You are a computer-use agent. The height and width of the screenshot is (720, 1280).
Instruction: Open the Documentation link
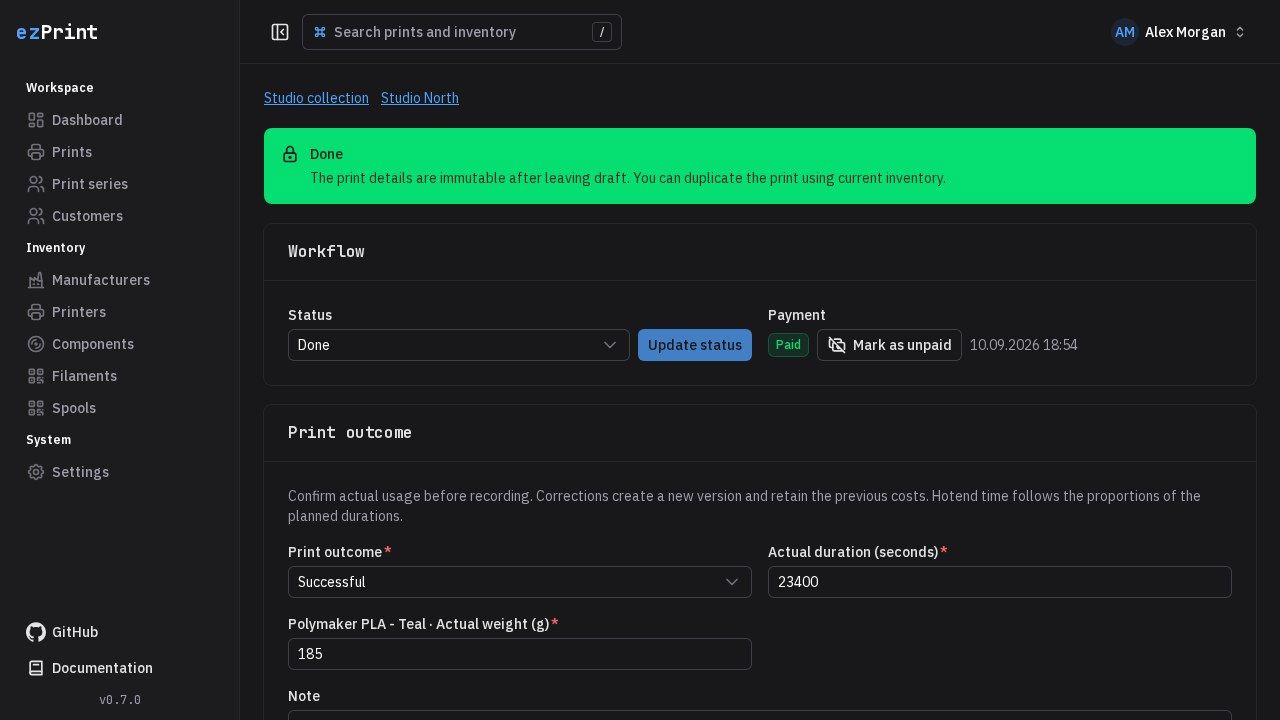pos(120,668)
